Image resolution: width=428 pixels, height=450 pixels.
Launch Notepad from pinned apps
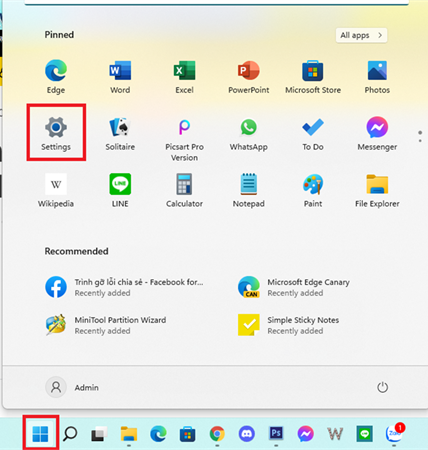tap(249, 190)
